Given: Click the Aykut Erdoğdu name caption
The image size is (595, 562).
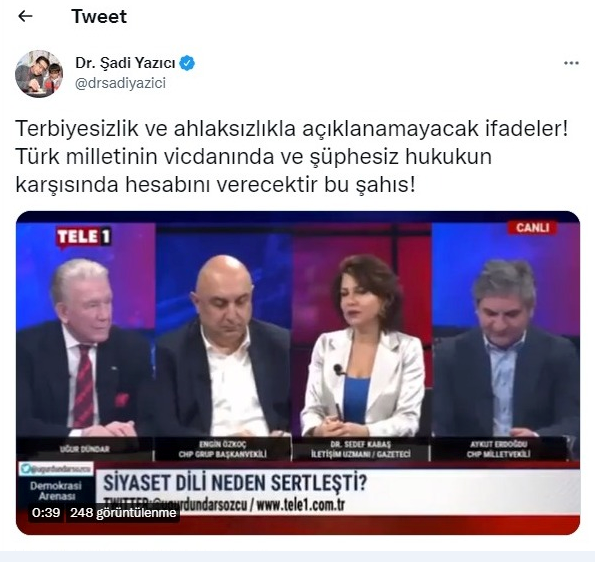Looking at the screenshot, I should click(498, 449).
